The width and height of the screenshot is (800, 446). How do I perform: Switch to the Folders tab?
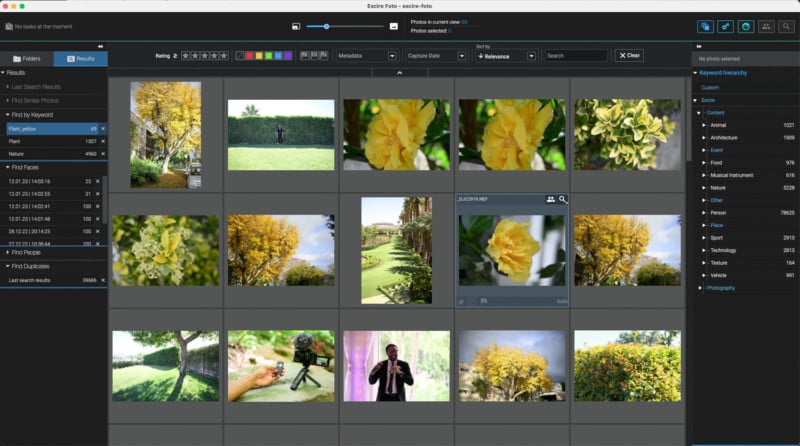tap(27, 59)
